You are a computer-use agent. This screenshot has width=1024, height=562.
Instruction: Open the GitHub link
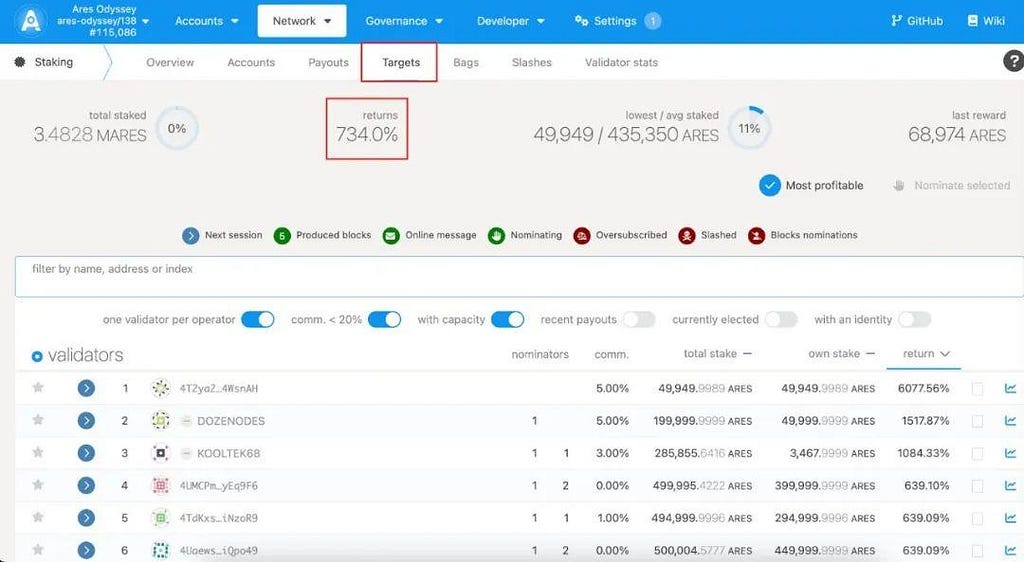[x=917, y=21]
